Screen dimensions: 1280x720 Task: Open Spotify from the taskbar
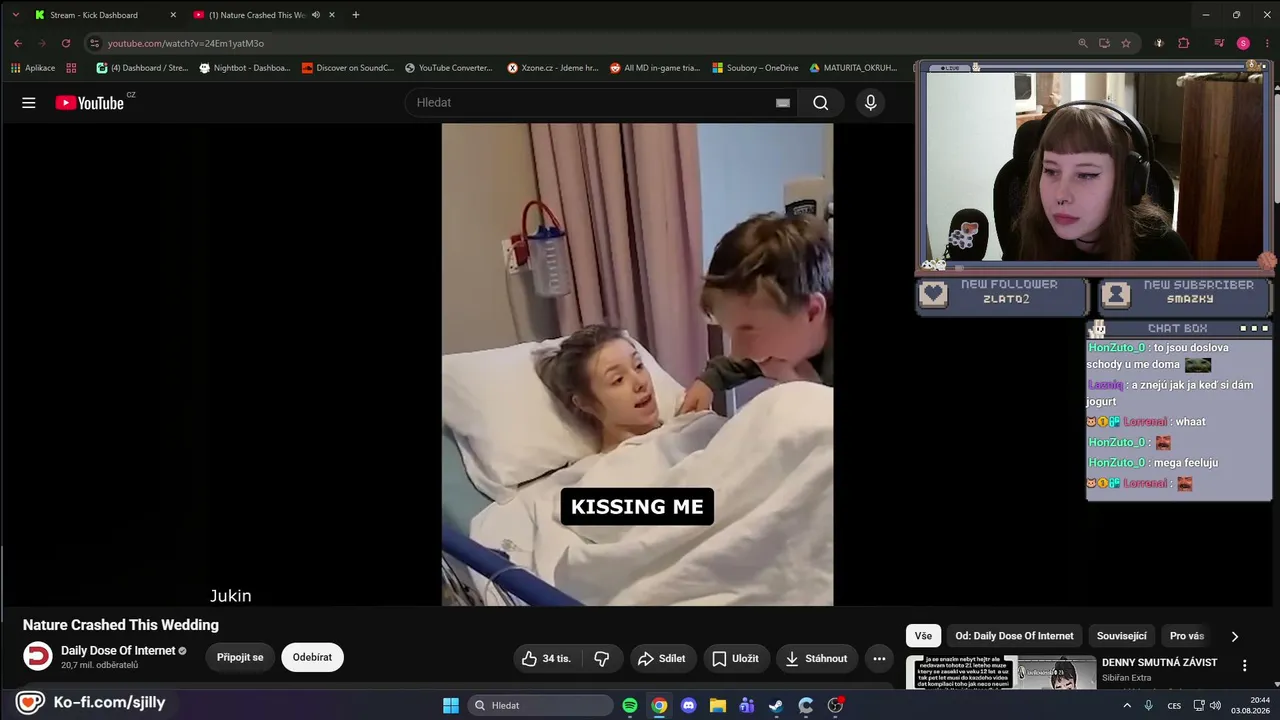click(x=630, y=705)
